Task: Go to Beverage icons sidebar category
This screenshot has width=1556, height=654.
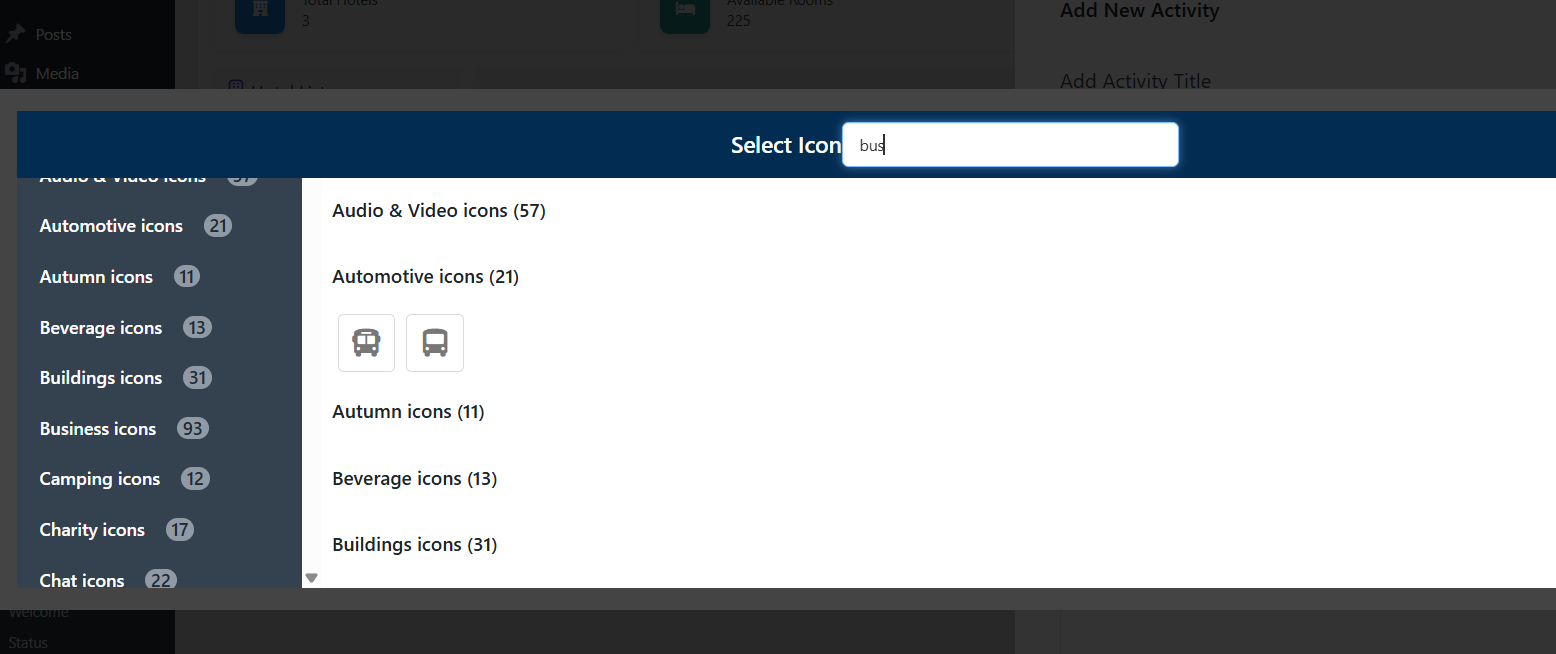Action: (x=101, y=328)
